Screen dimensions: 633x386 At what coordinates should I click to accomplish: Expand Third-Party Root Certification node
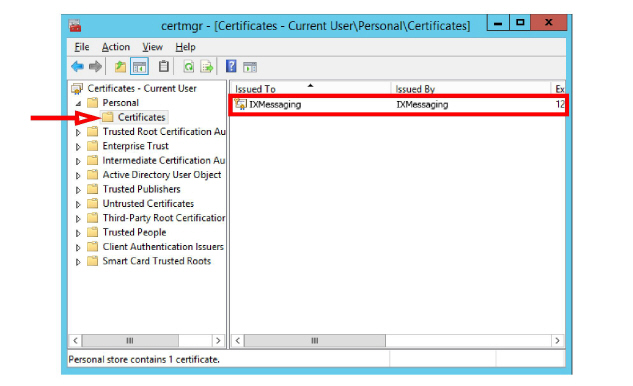(78, 218)
